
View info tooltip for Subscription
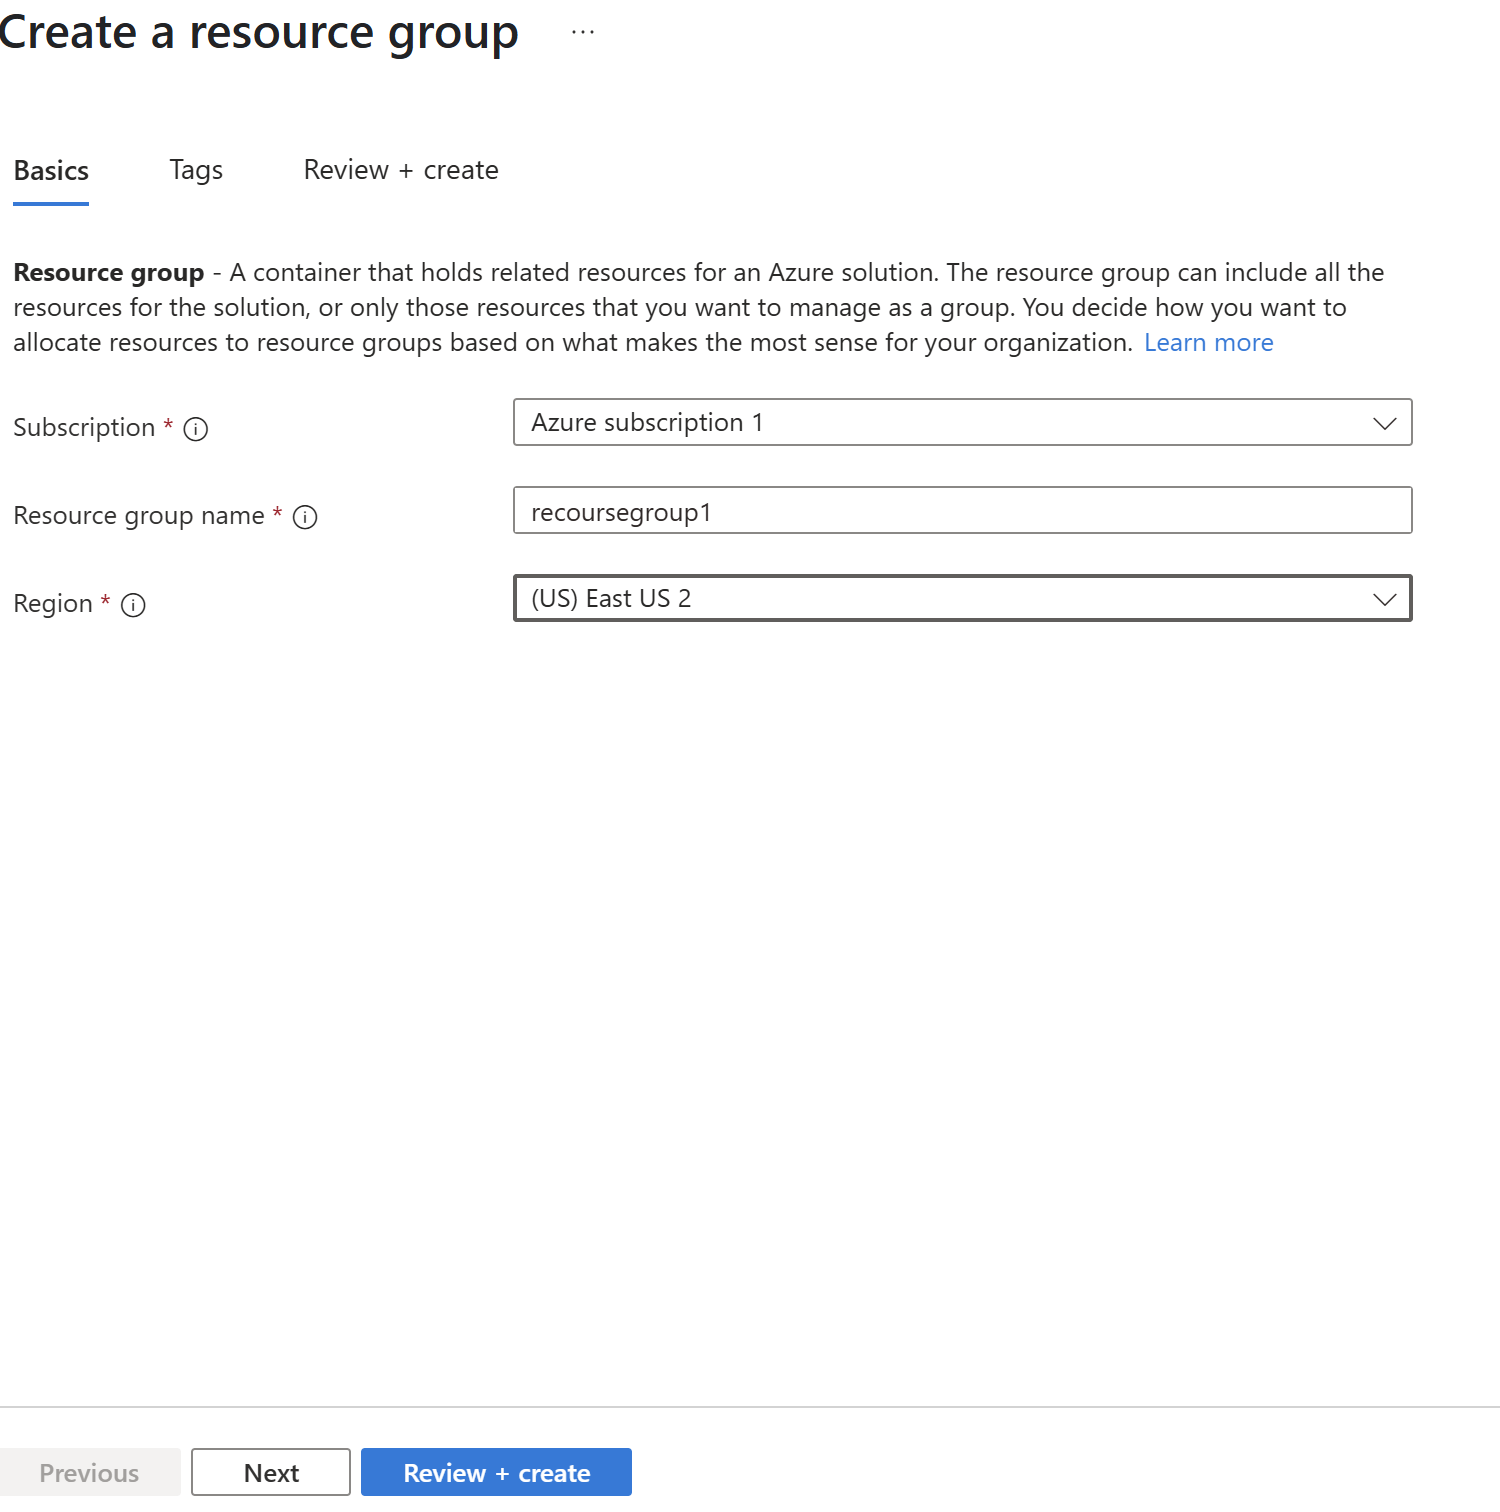pos(196,429)
